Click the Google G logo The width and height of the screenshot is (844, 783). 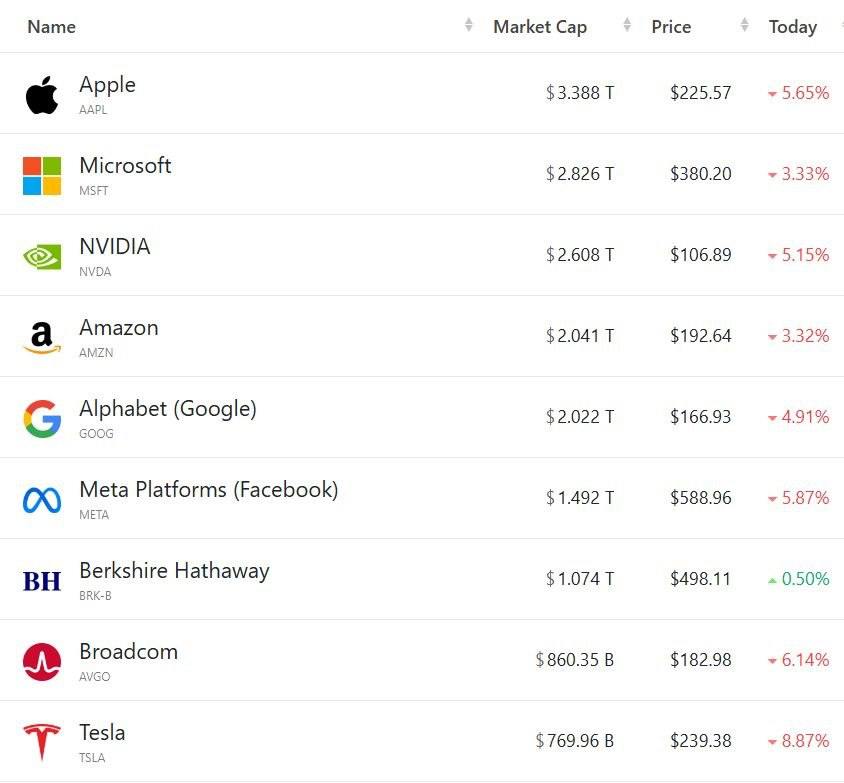pos(42,419)
